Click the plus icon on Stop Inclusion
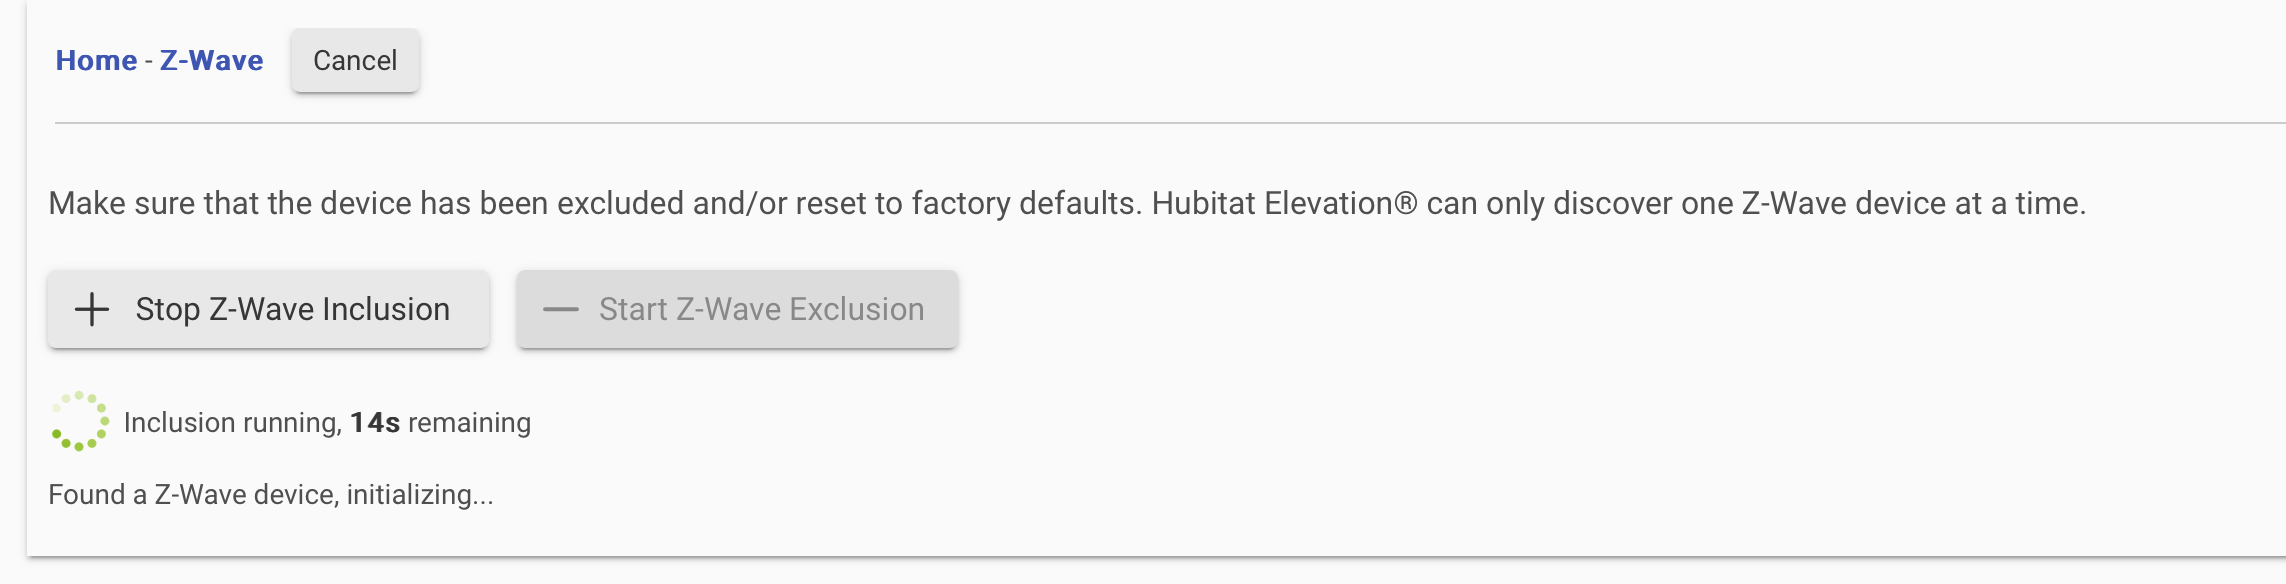This screenshot has height=584, width=2286. tap(92, 310)
